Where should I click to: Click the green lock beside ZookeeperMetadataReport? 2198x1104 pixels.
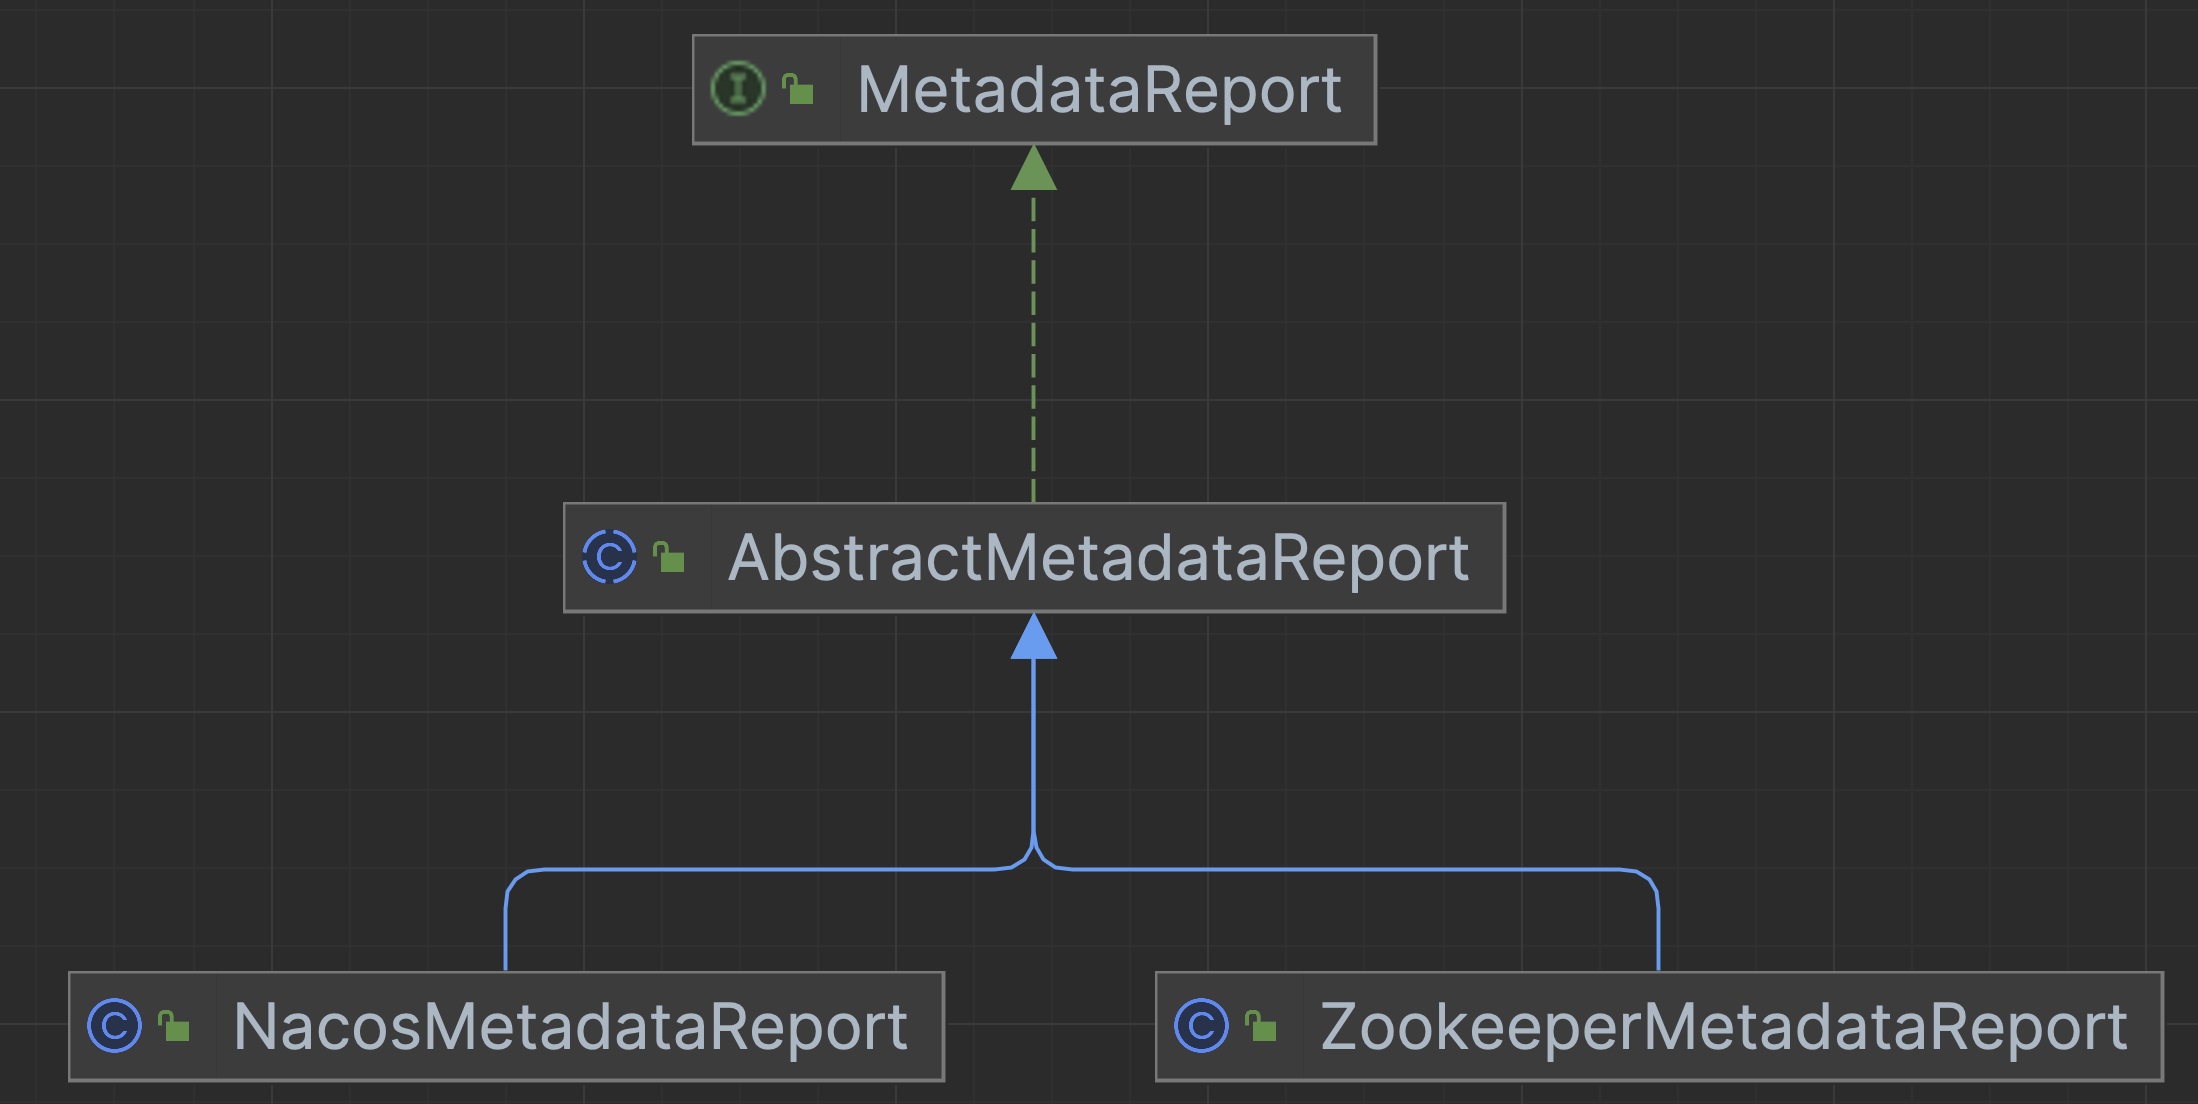(1262, 1026)
